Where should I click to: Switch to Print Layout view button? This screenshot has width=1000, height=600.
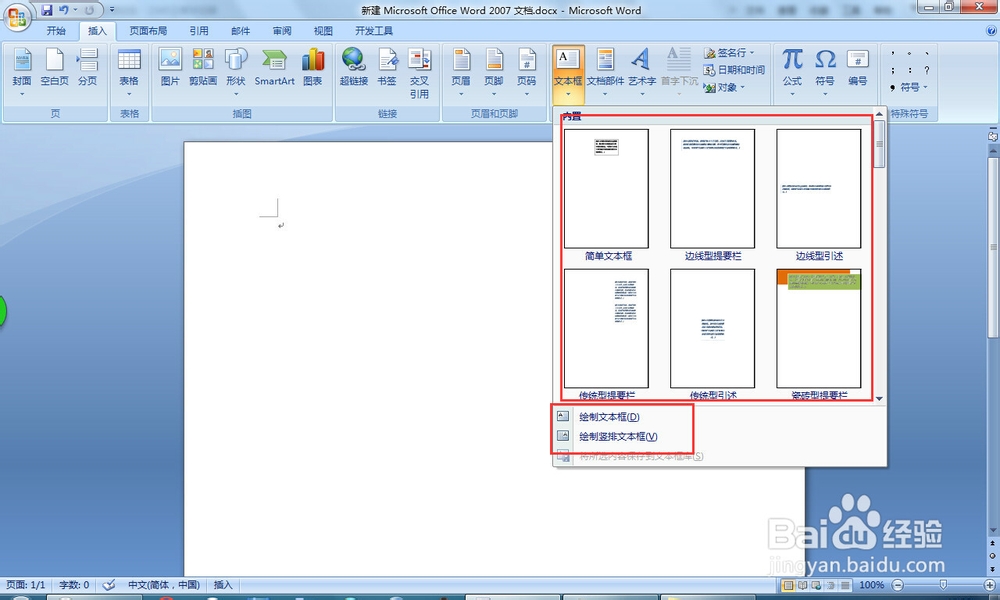click(x=788, y=585)
